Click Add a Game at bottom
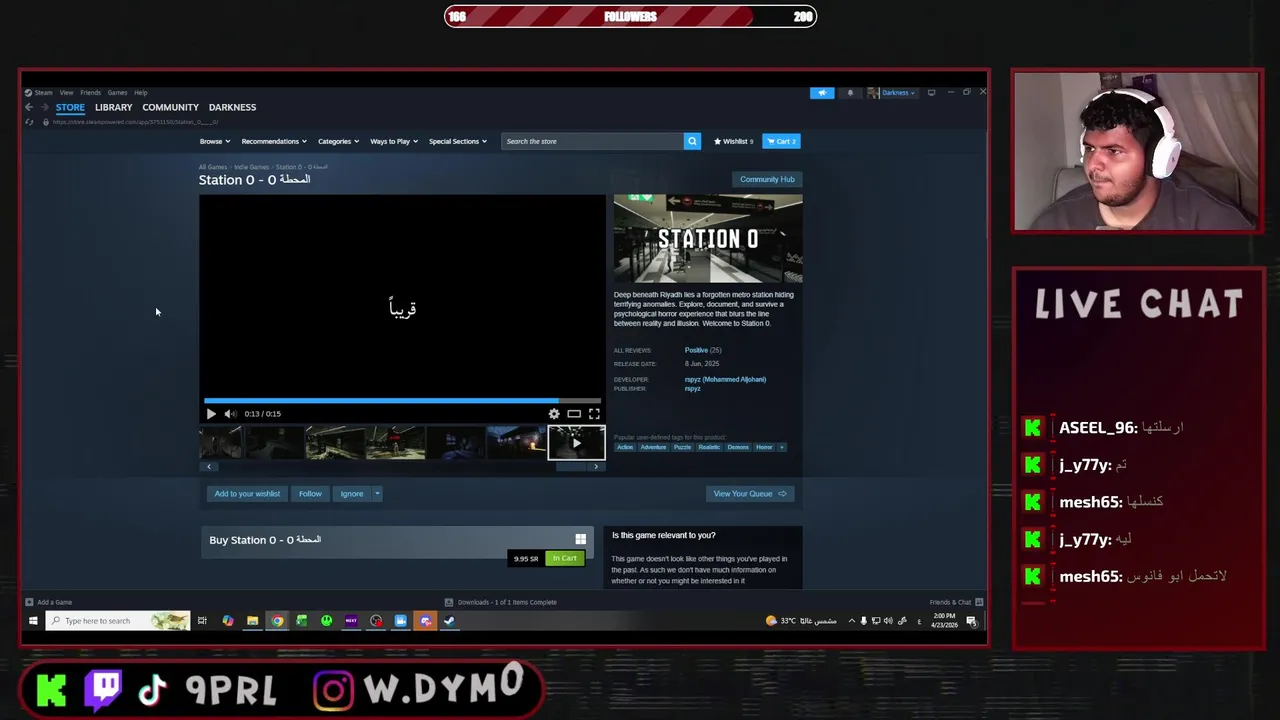Screen dimensions: 1280x720 point(48,602)
